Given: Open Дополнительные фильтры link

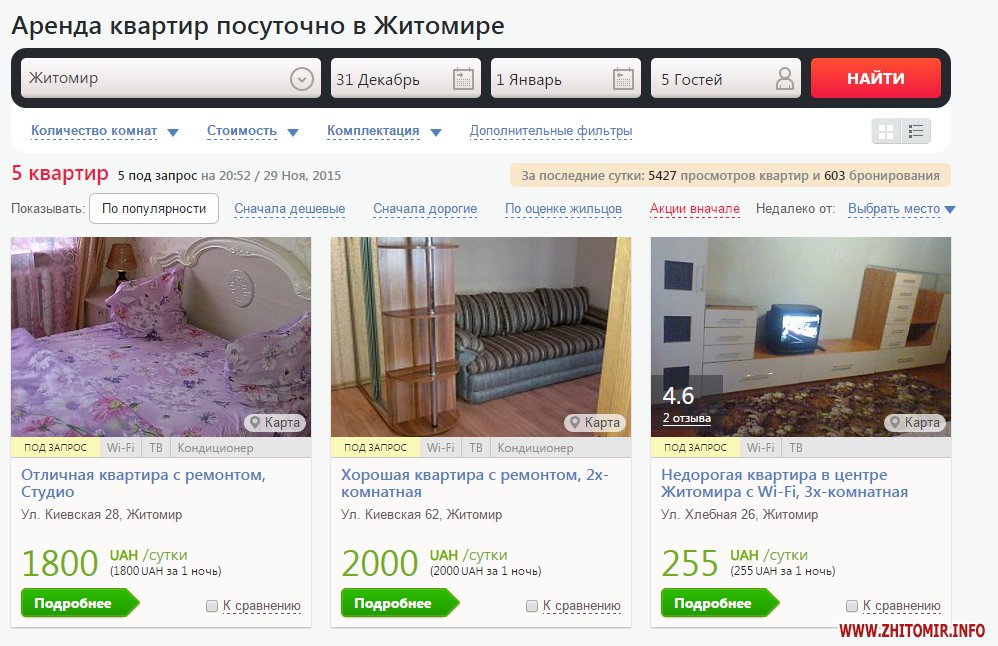Looking at the screenshot, I should [551, 131].
